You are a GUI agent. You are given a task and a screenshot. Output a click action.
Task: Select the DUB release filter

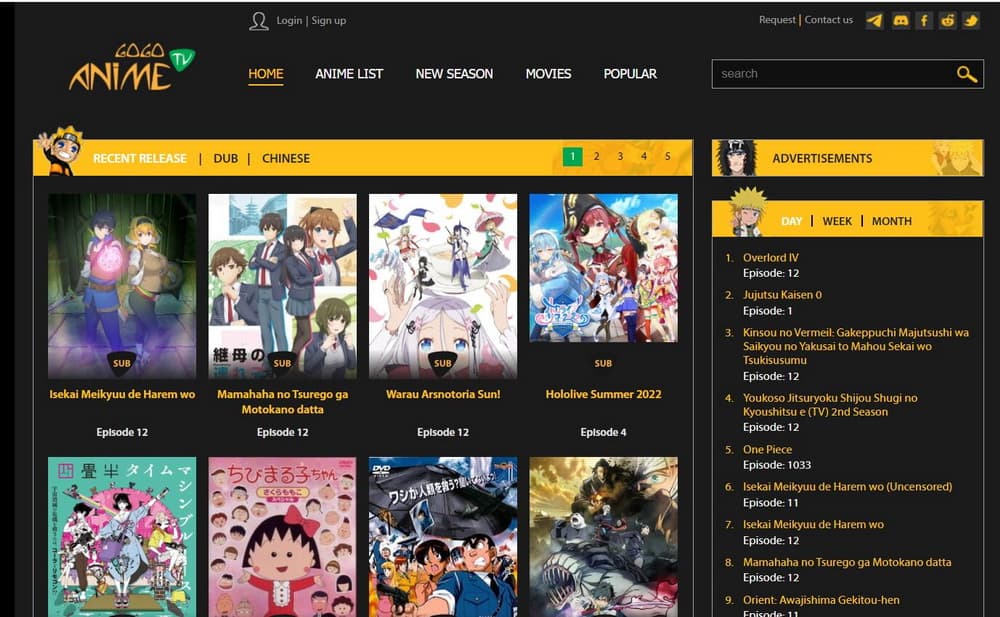coord(225,158)
